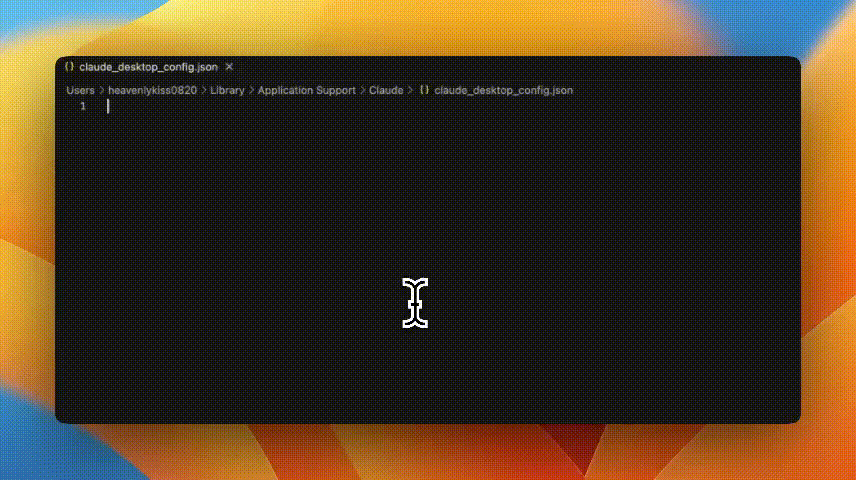Image resolution: width=856 pixels, height=480 pixels.
Task: Click the chevron after Library in breadcrumb
Action: [x=251, y=90]
